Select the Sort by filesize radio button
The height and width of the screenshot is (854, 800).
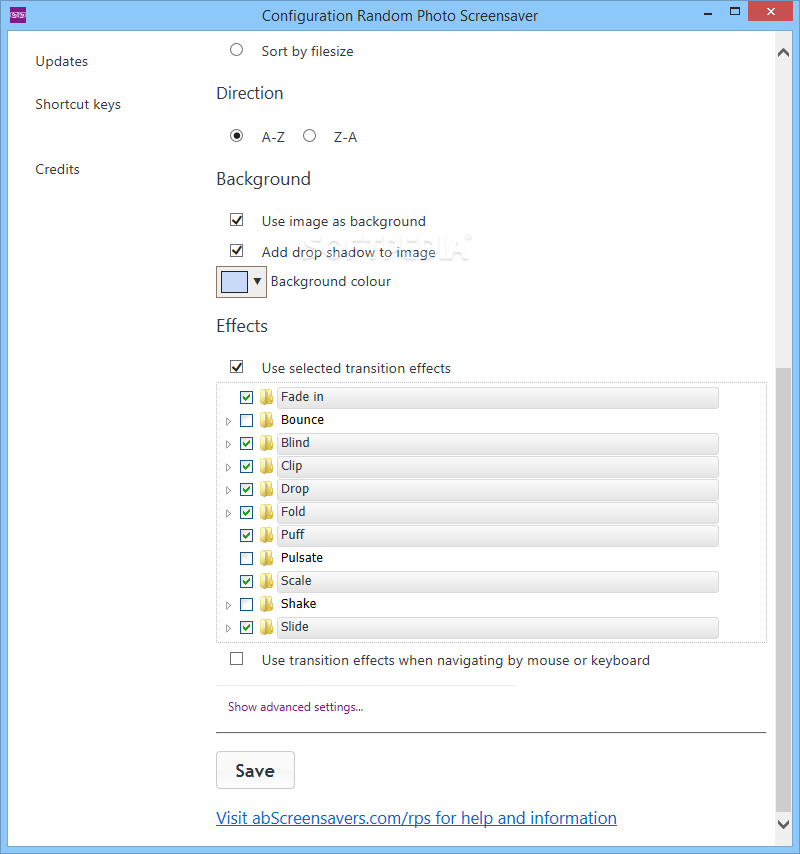click(x=236, y=50)
